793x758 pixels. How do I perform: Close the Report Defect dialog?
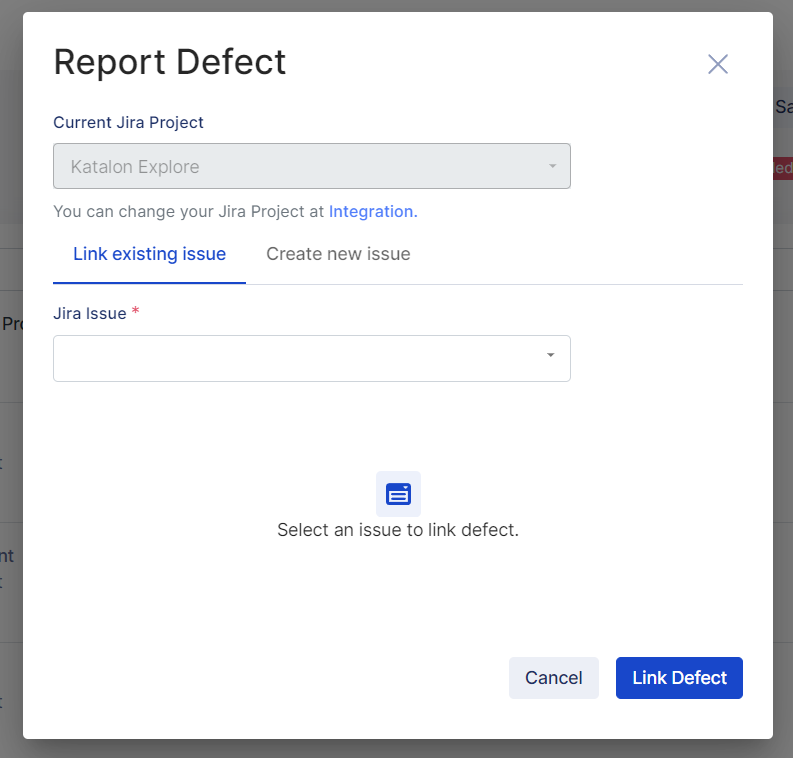pos(717,64)
